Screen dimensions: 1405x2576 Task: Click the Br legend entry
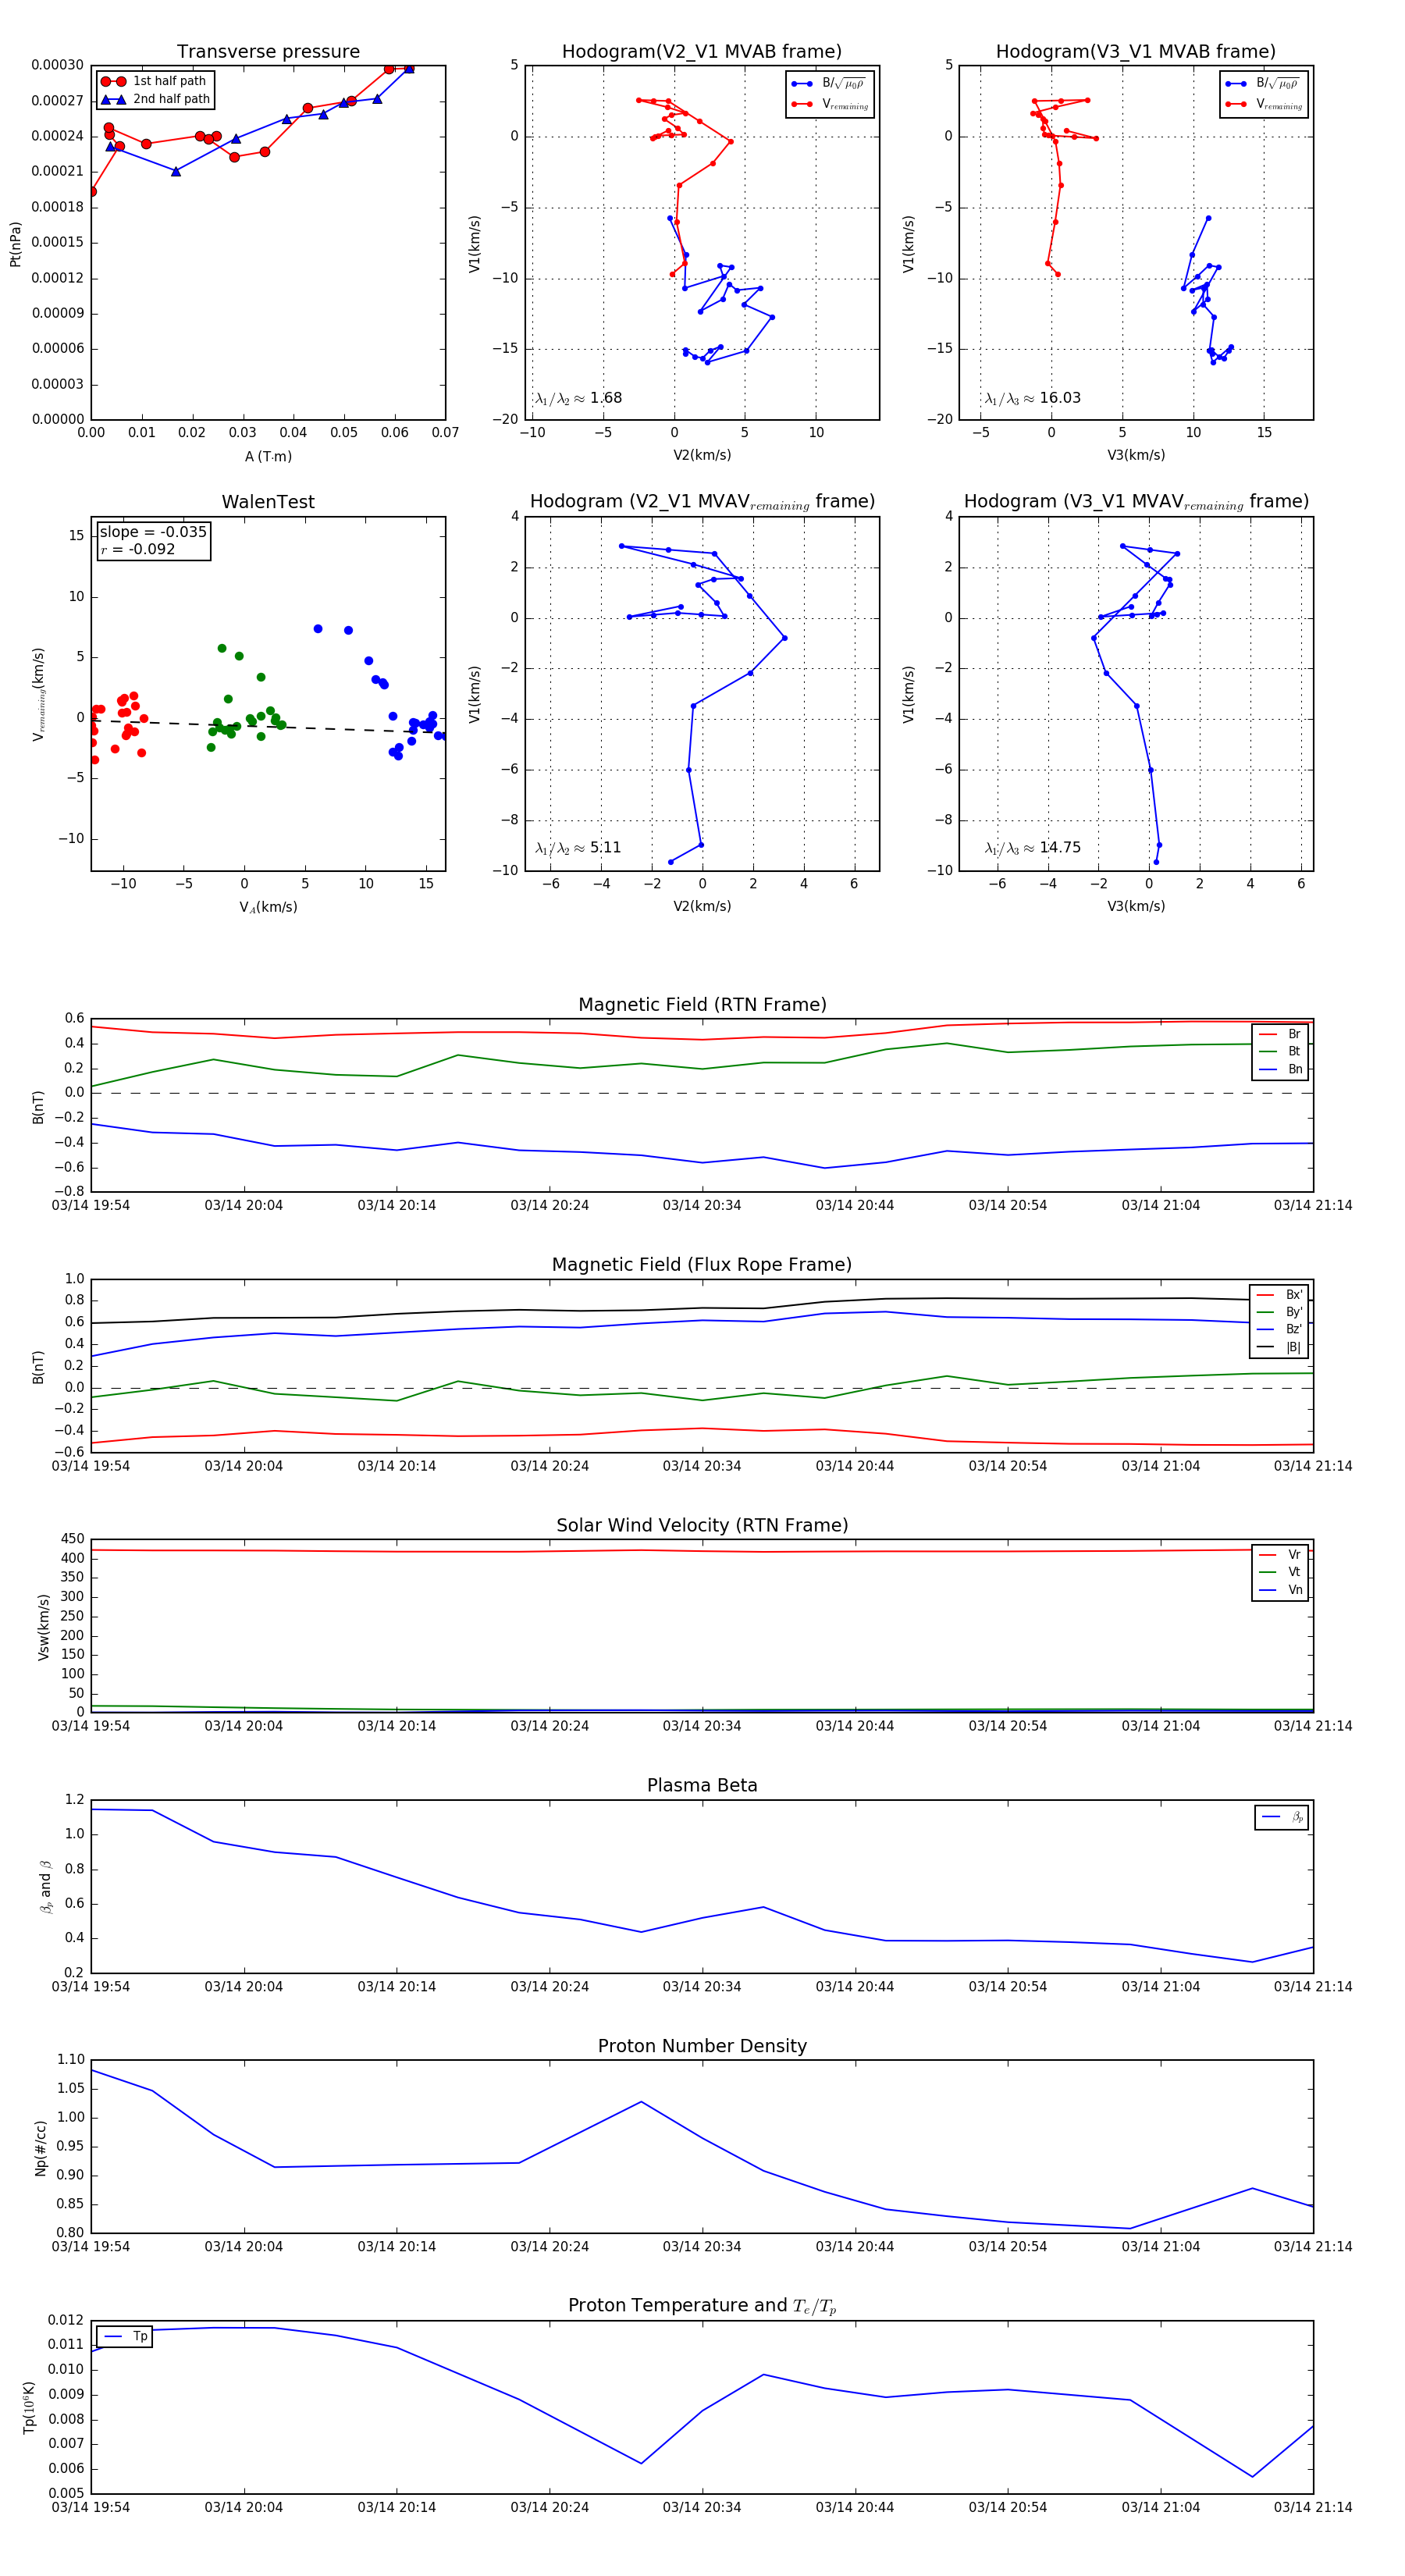pos(1281,1034)
